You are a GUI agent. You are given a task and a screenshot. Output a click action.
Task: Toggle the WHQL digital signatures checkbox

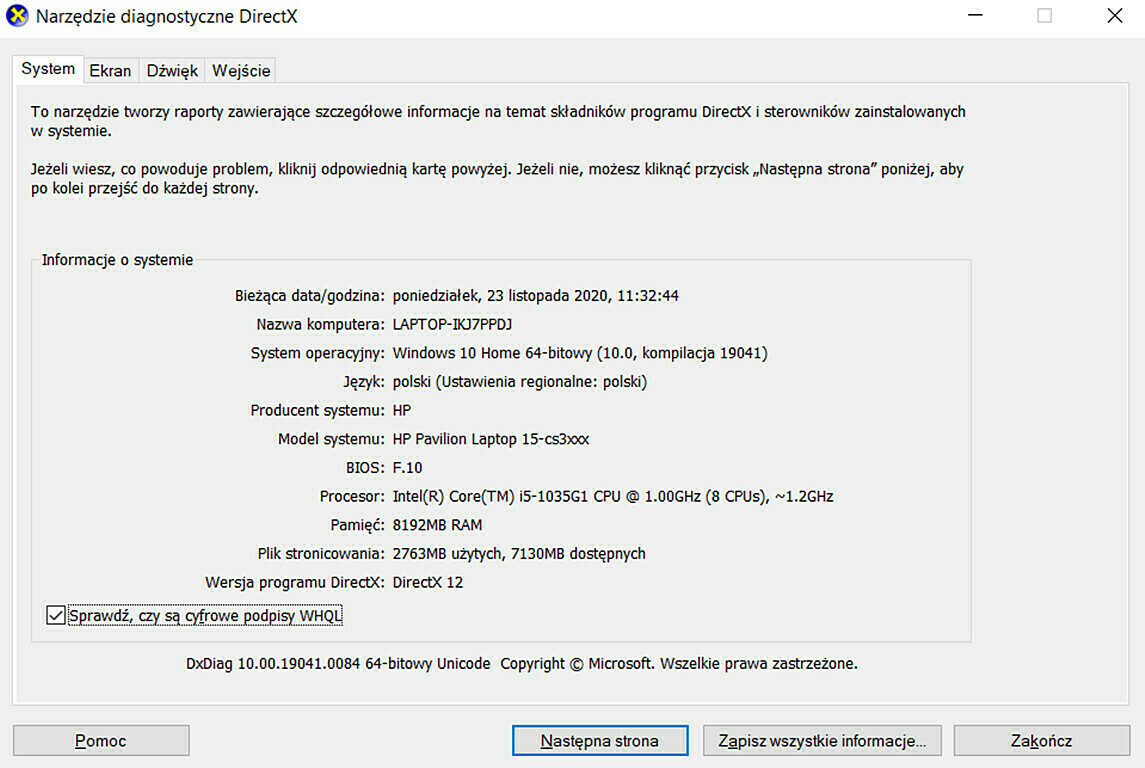pyautogui.click(x=55, y=615)
